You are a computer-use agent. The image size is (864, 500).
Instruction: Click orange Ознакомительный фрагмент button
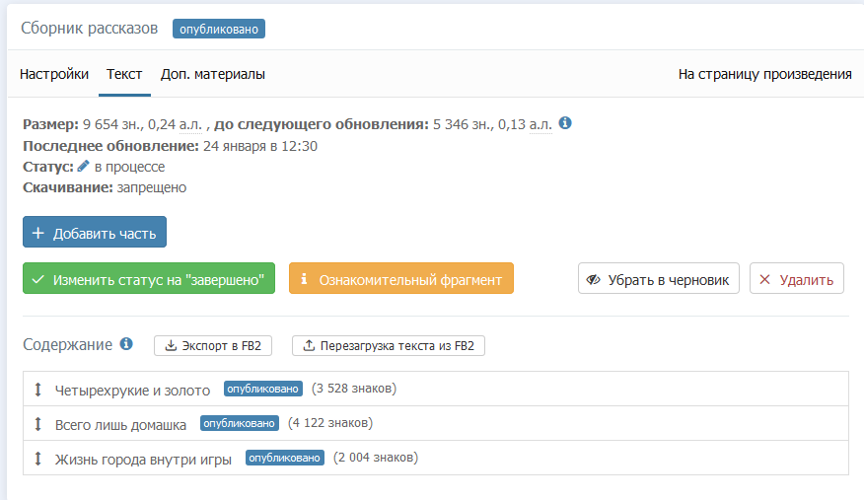coord(401,279)
